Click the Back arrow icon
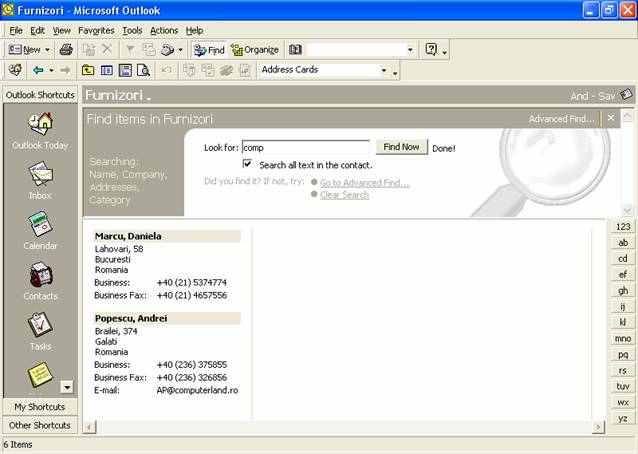Viewport: 638px width, 454px height. [38, 70]
